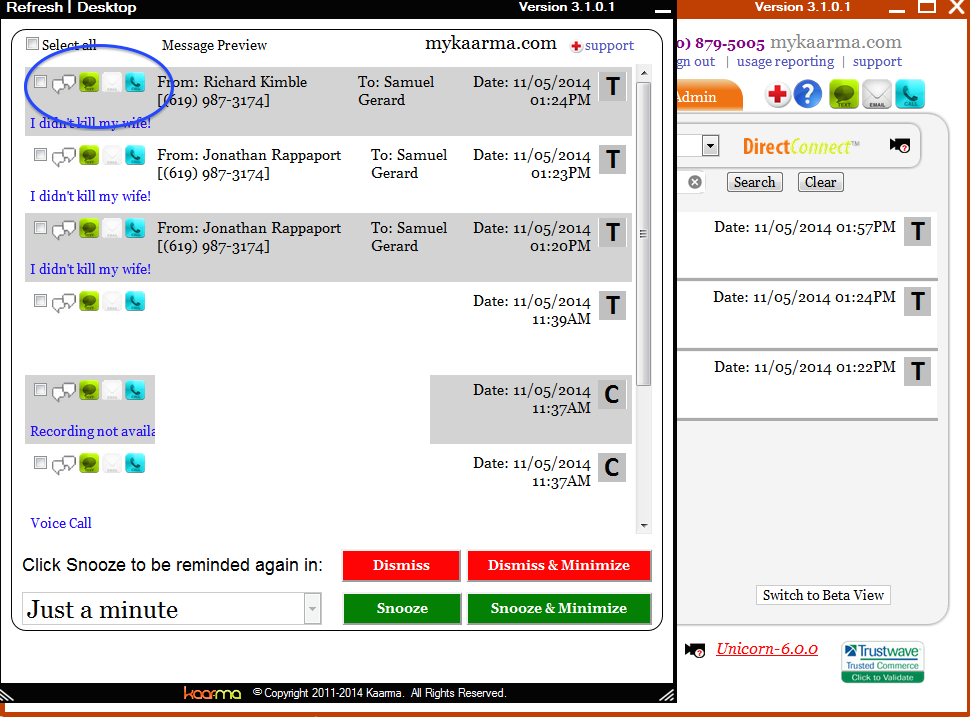Call Richard Kimble using phone icon

(135, 82)
